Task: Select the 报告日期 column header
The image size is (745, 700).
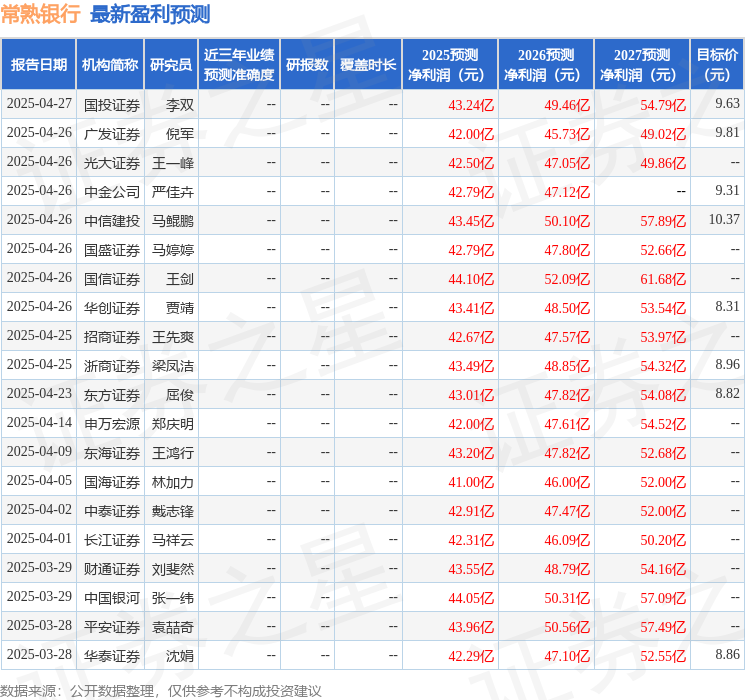Action: [38, 65]
